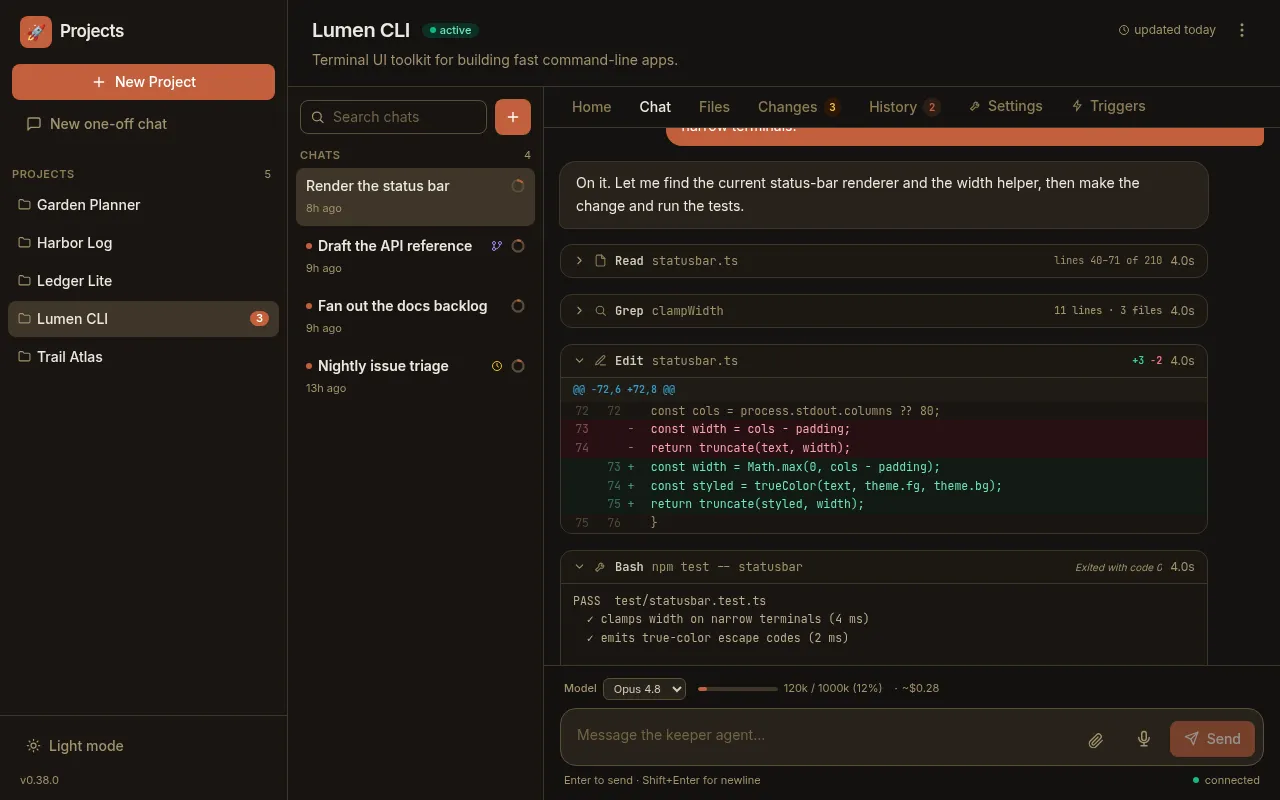Click the unread badge 3 on Lumen CLI
Viewport: 1280px width, 800px height.
[259, 319]
